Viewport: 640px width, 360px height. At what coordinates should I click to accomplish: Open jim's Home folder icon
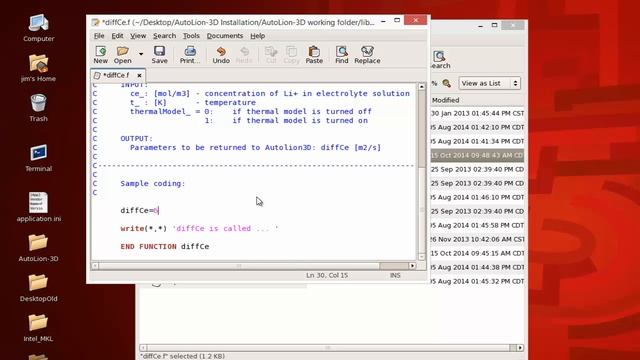click(38, 68)
